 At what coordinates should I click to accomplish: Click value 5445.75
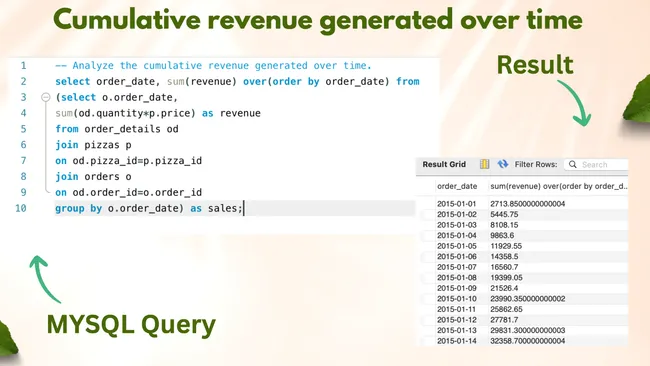[504, 214]
